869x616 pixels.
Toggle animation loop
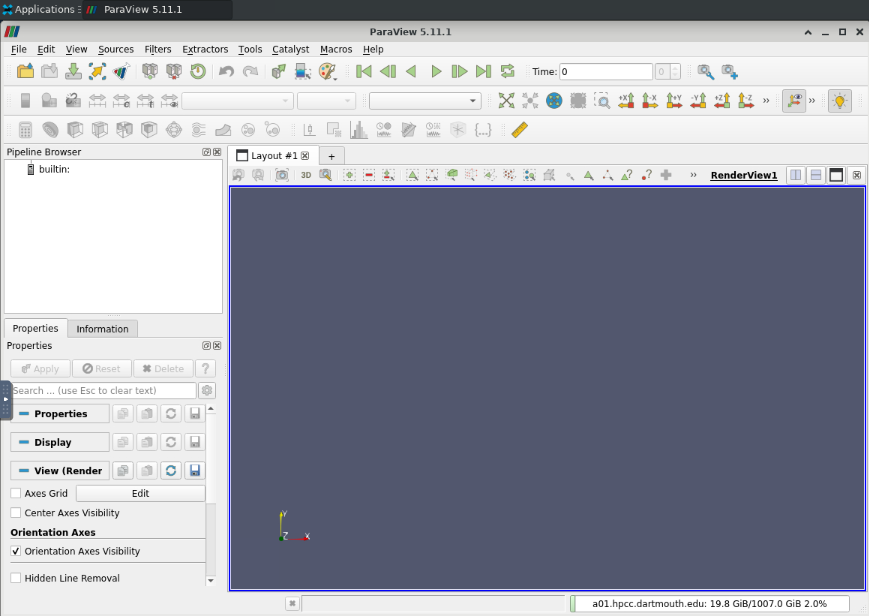(x=507, y=72)
